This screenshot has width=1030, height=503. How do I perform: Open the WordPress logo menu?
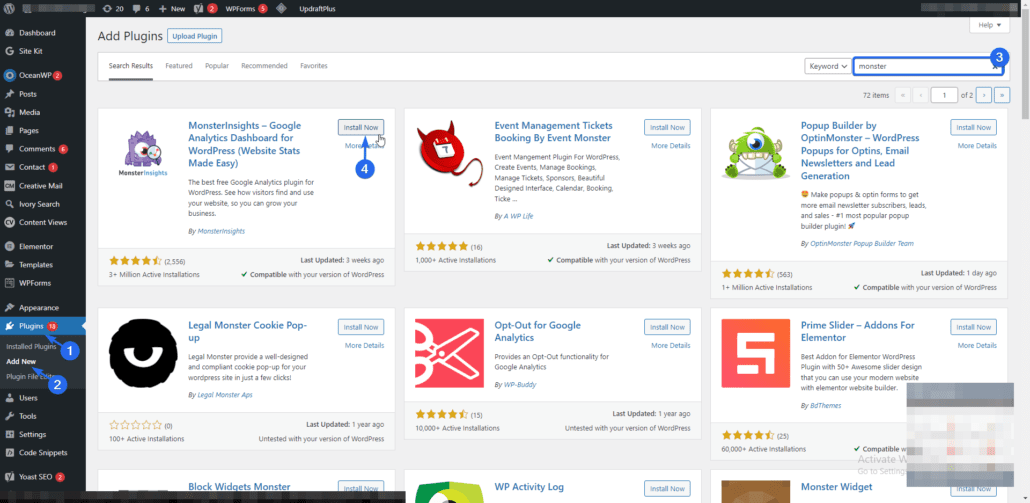pyautogui.click(x=9, y=9)
